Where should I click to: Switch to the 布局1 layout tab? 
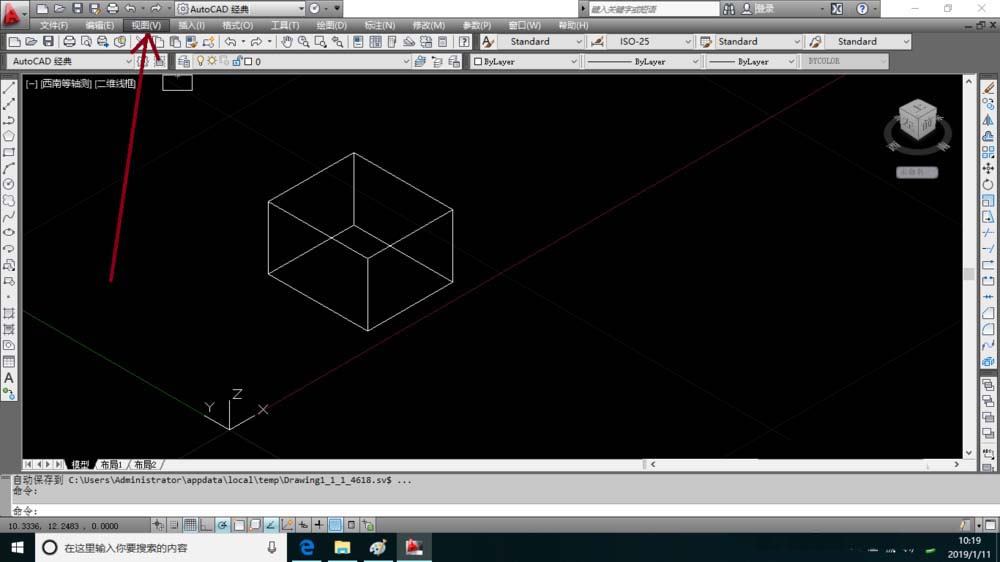(111, 464)
